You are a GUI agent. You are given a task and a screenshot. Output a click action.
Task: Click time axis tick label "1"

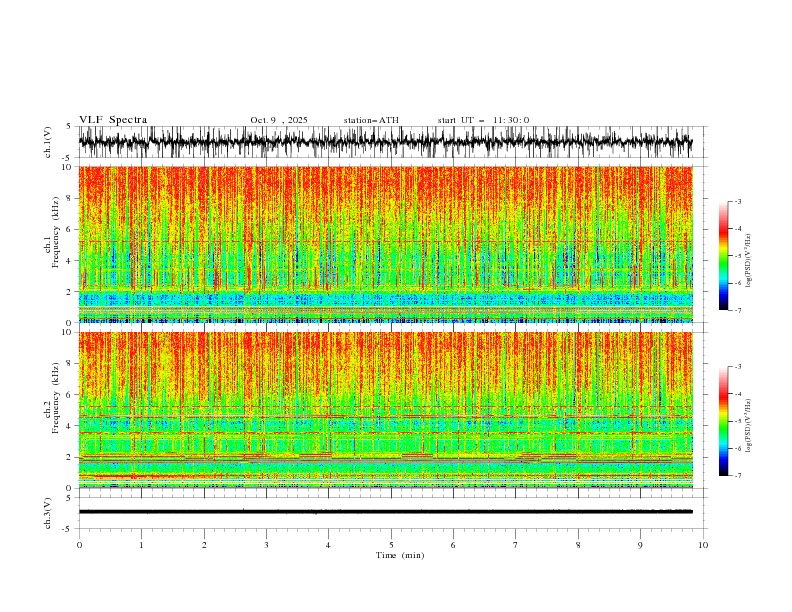pyautogui.click(x=141, y=545)
